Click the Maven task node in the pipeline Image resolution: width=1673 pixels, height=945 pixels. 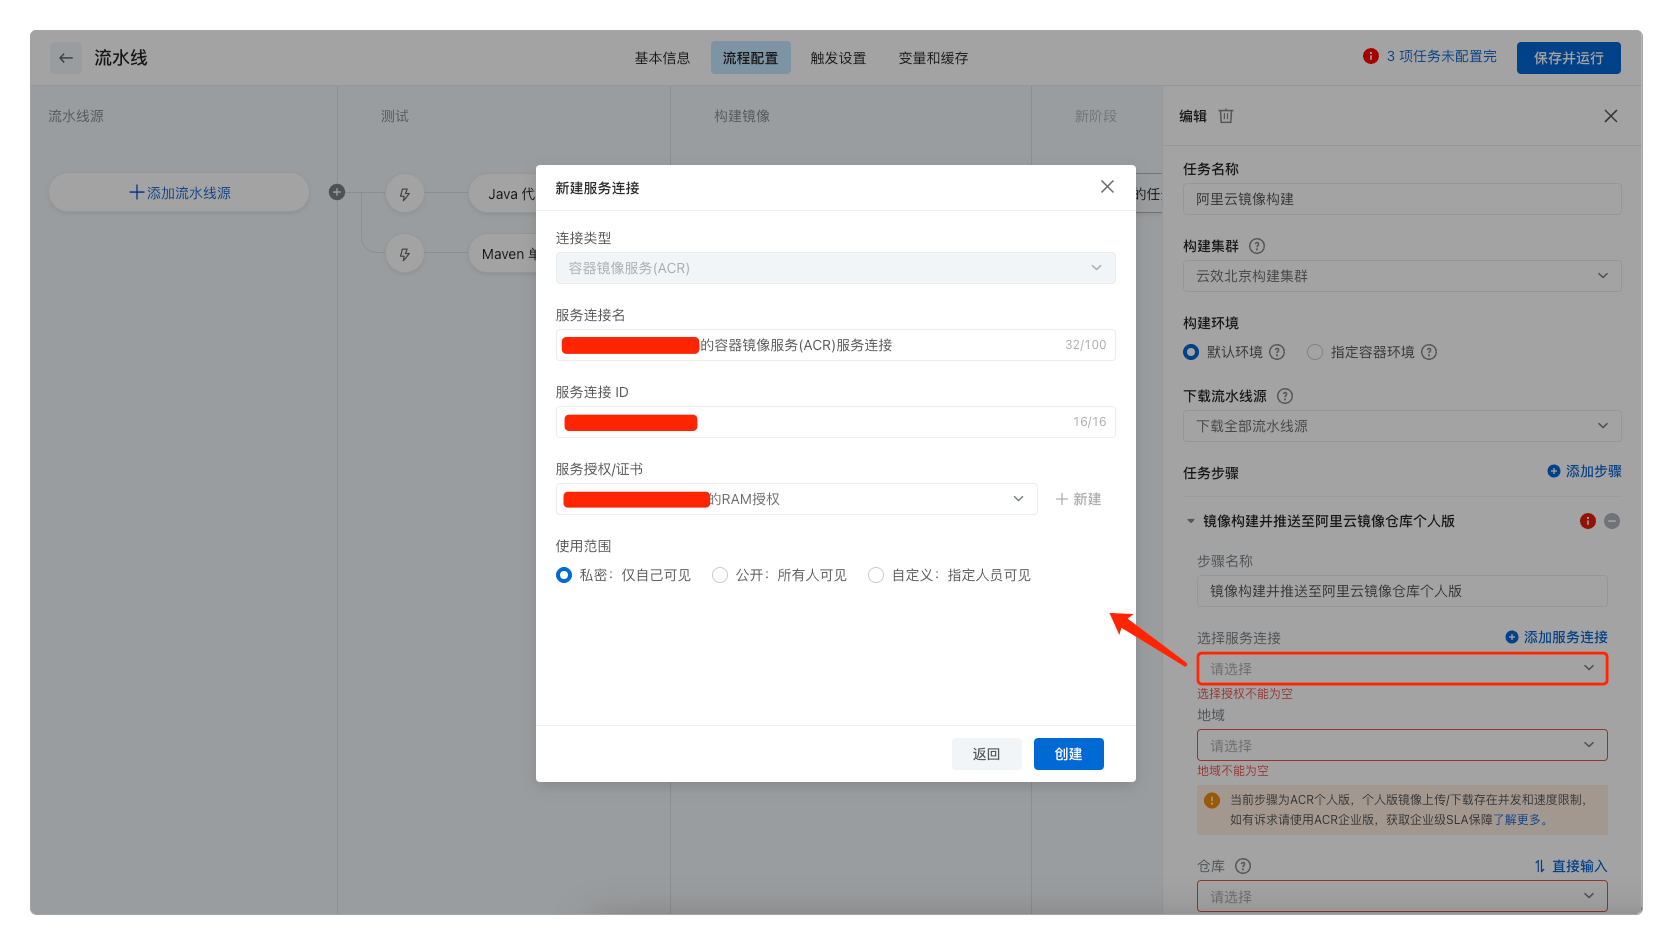tap(503, 254)
